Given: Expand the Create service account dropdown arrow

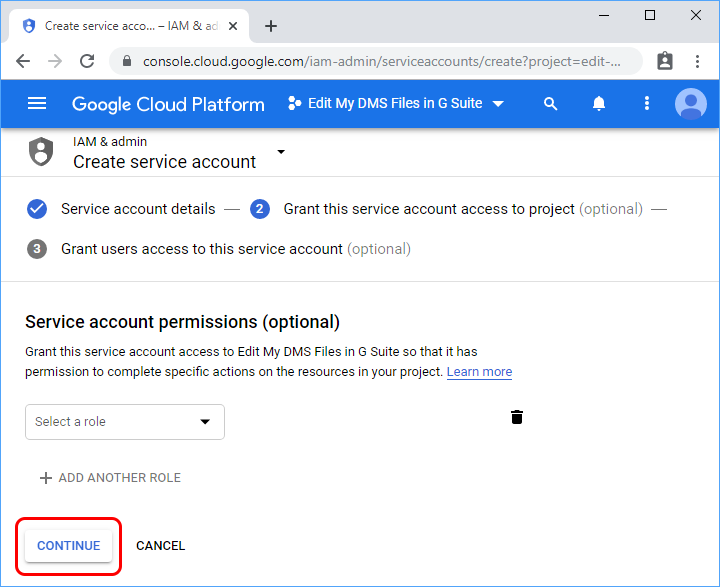Looking at the screenshot, I should [281, 152].
